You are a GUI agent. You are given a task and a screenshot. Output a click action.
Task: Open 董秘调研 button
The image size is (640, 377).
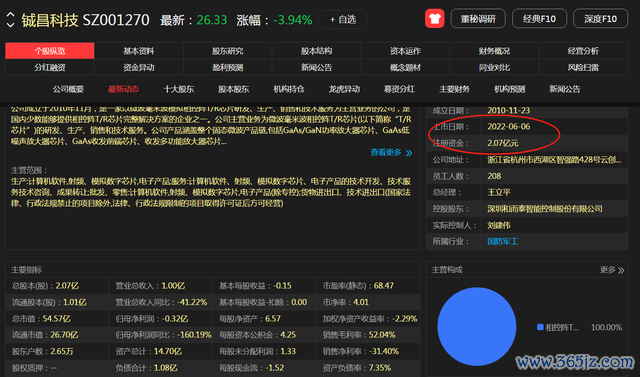[478, 19]
